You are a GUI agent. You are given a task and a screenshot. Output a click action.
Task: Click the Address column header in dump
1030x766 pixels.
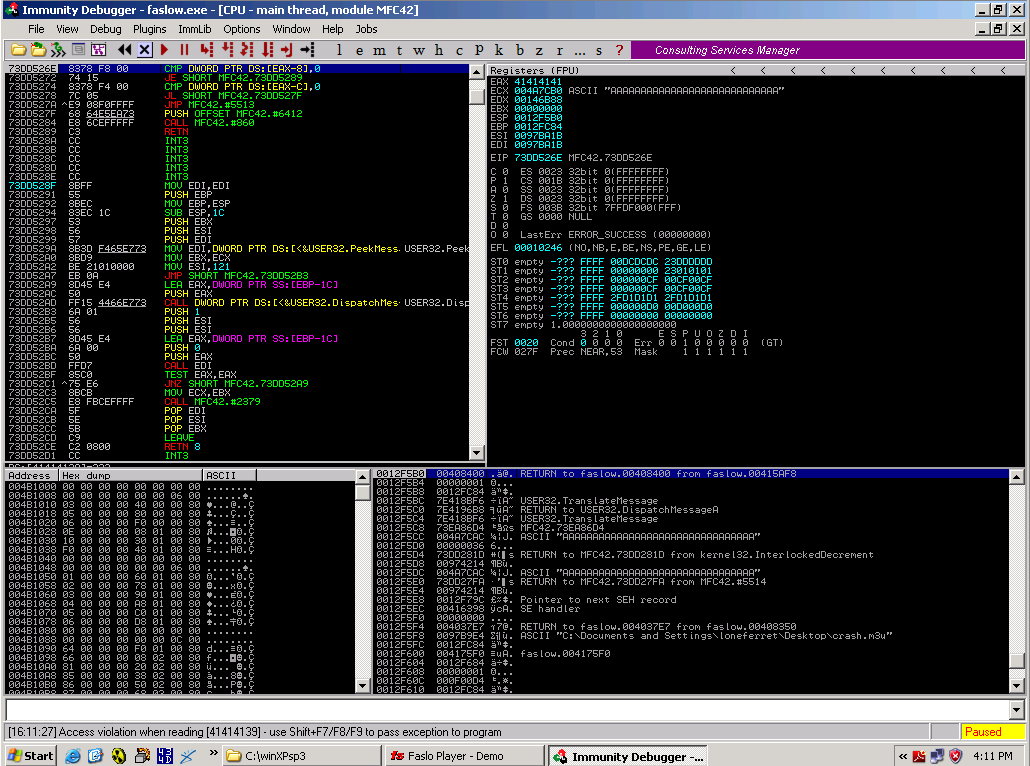[x=32, y=475]
